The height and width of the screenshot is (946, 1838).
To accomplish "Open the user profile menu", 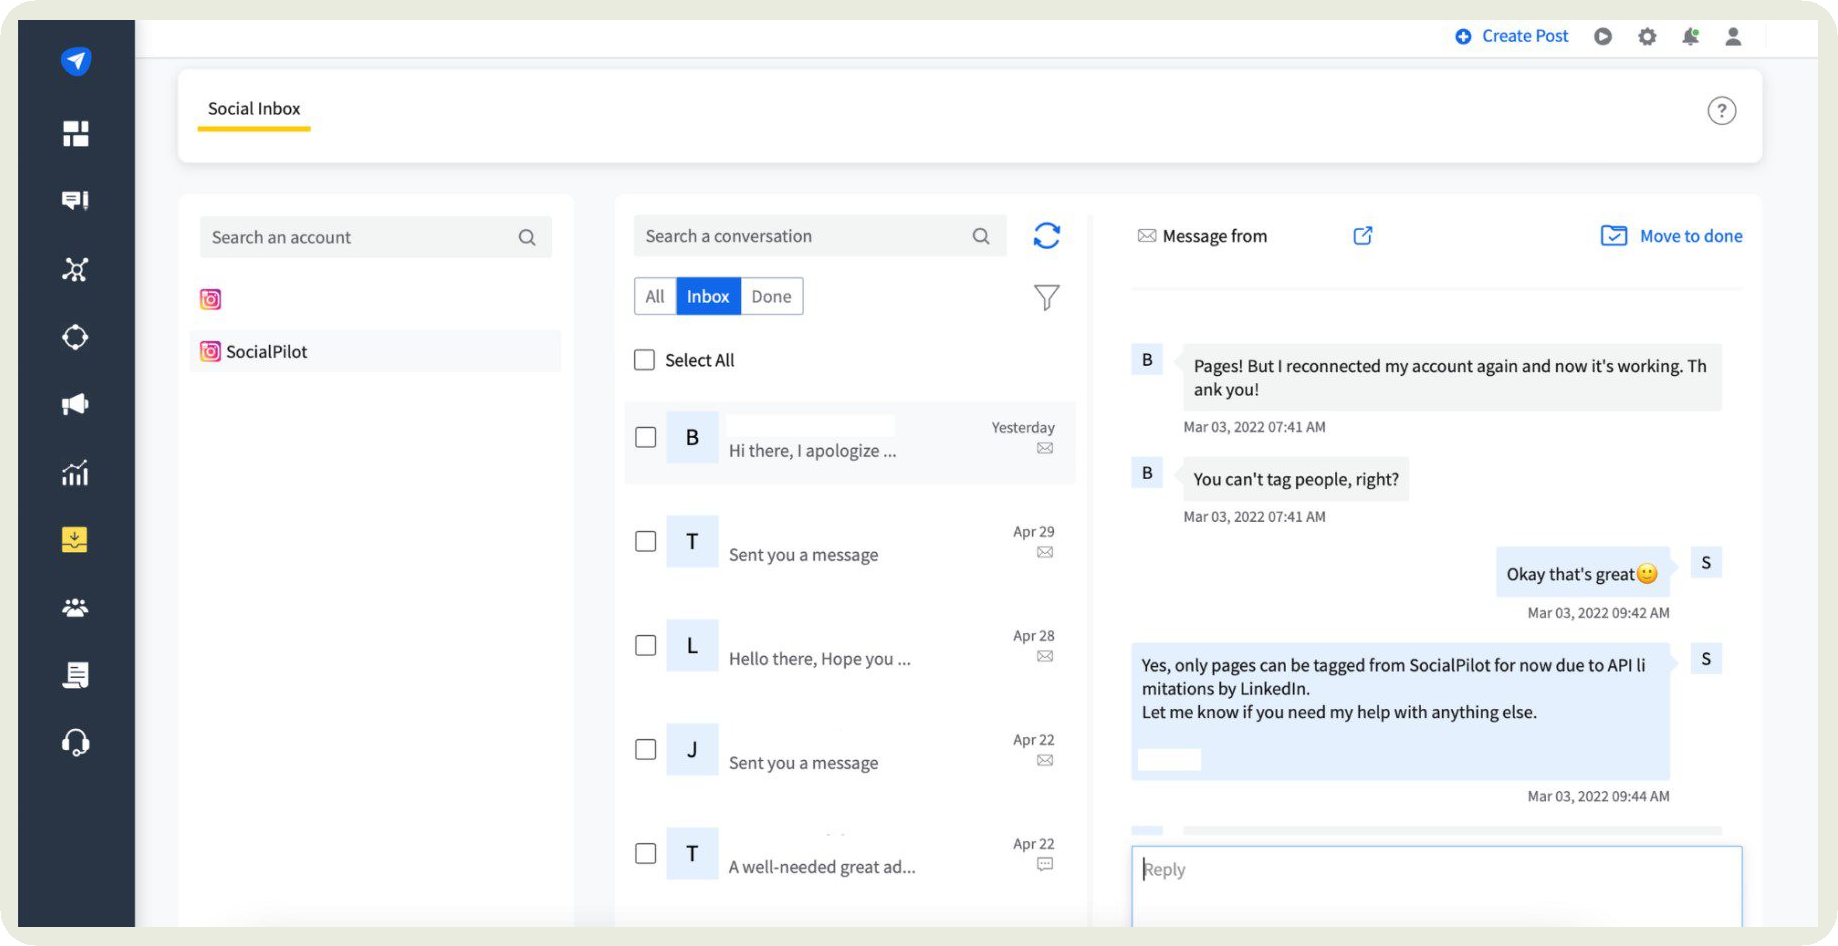I will tap(1735, 36).
